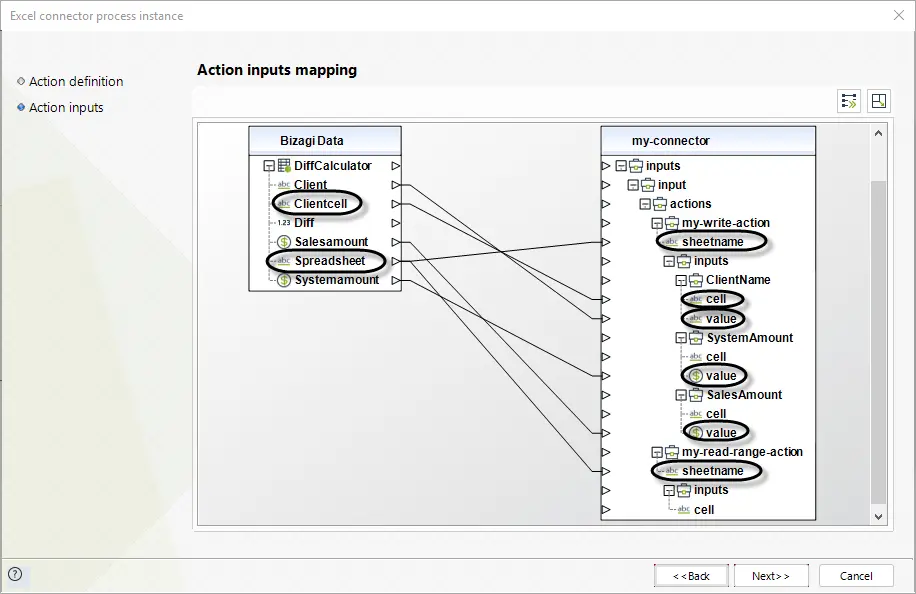916x594 pixels.
Task: Collapse the input node under inputs
Action: click(633, 185)
